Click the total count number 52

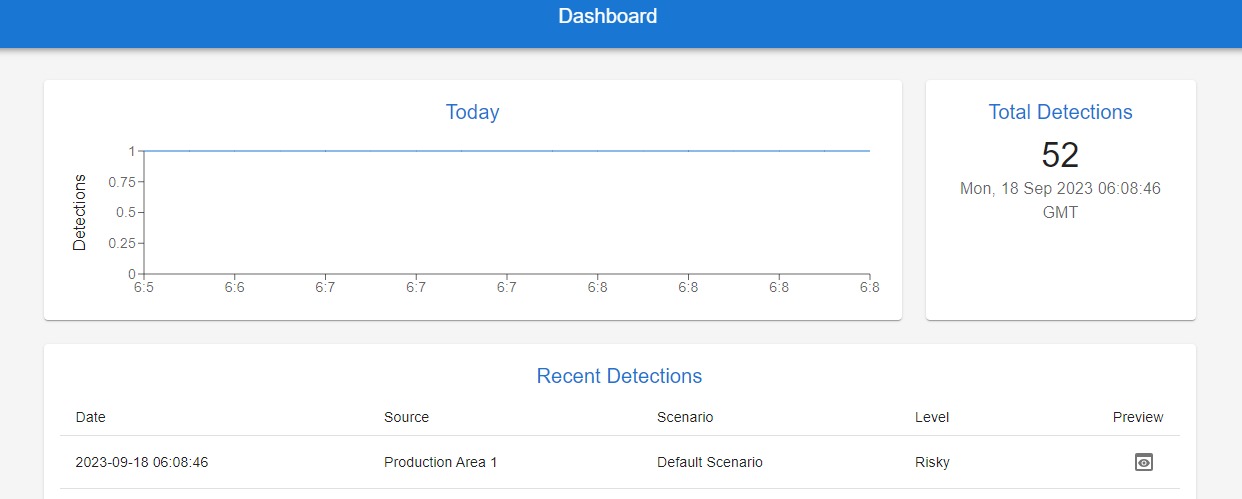(1060, 155)
